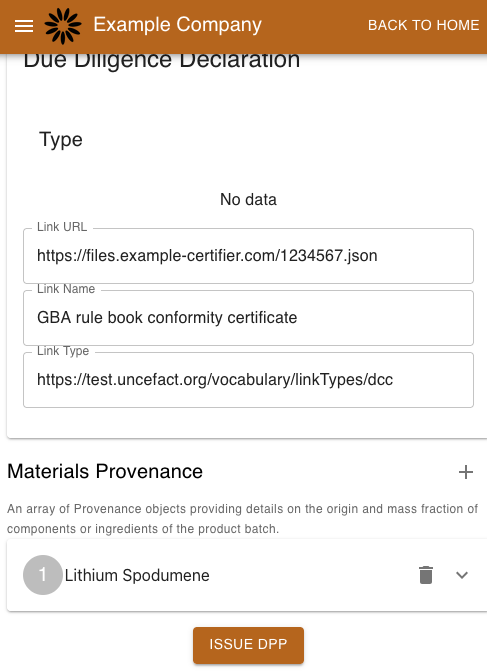
Task: Click the numbered badge 1 circle
Action: (42, 575)
